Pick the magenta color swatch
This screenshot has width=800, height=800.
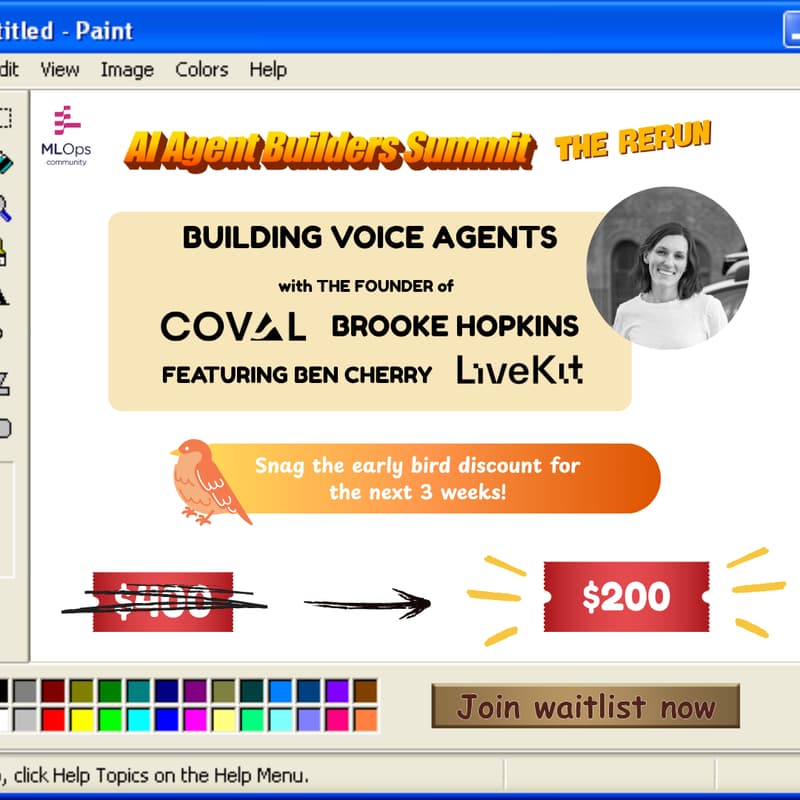click(x=195, y=719)
